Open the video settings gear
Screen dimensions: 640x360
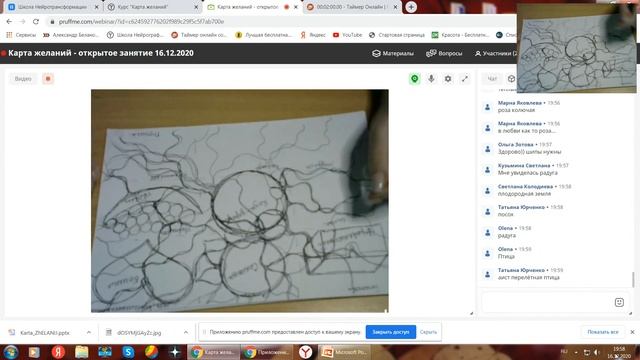(x=448, y=79)
